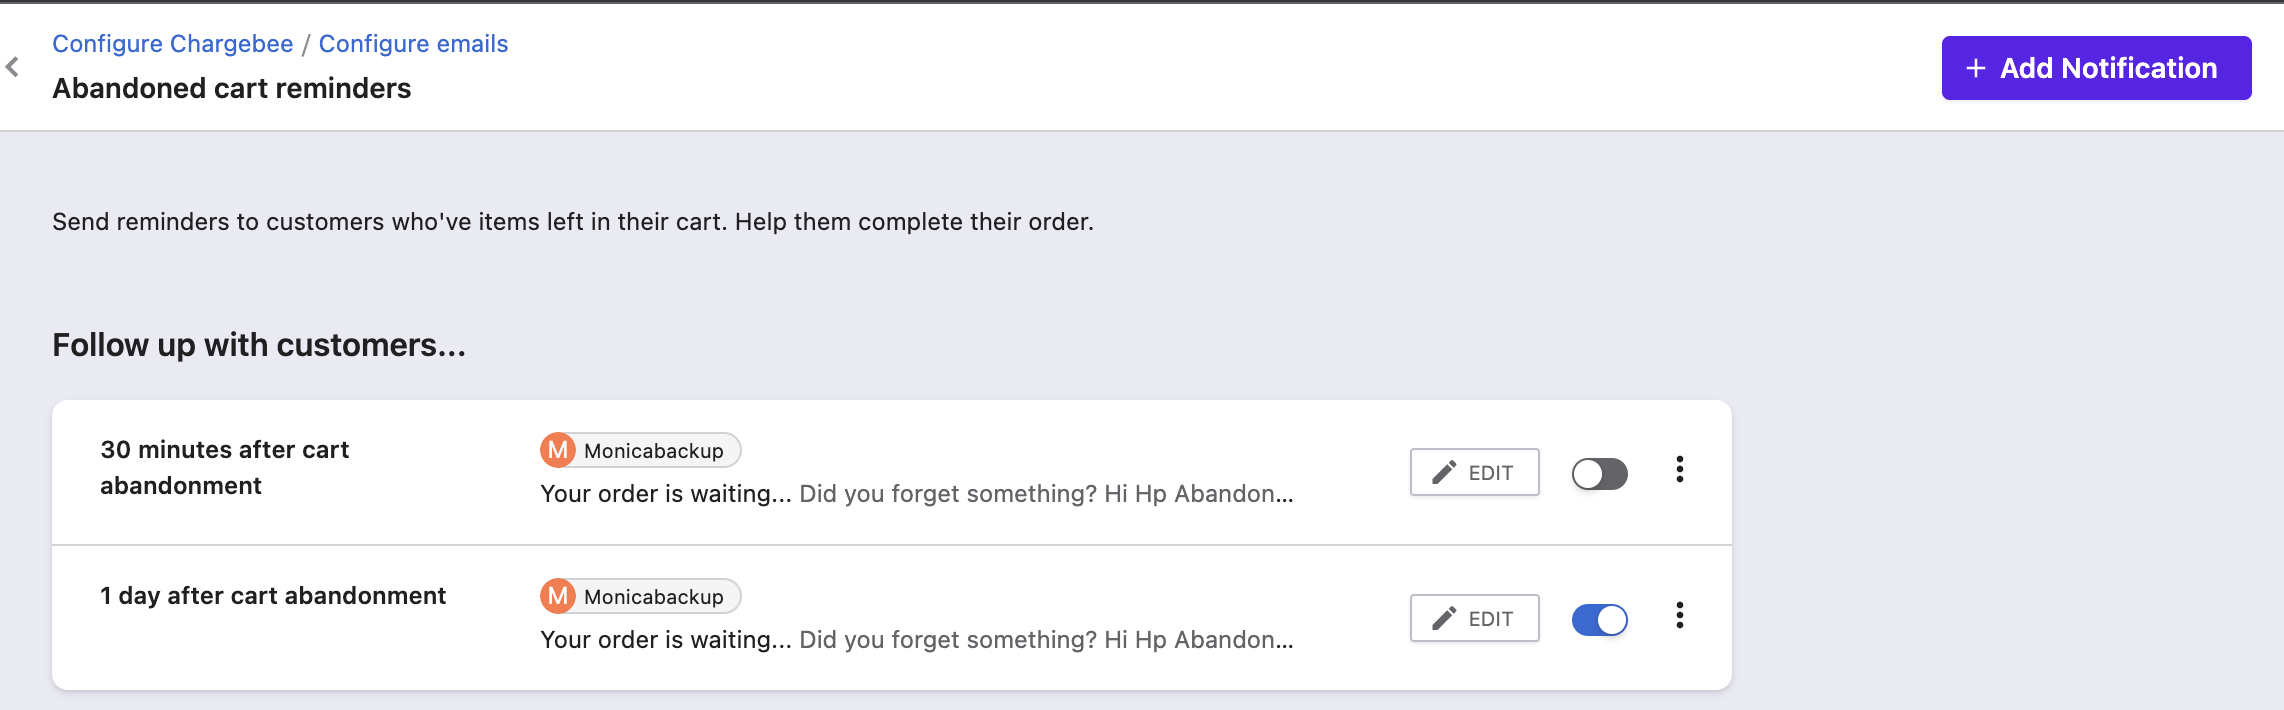Select Monicabackup label in the 30 minutes row
Screen dimensions: 2284x710
654,451
